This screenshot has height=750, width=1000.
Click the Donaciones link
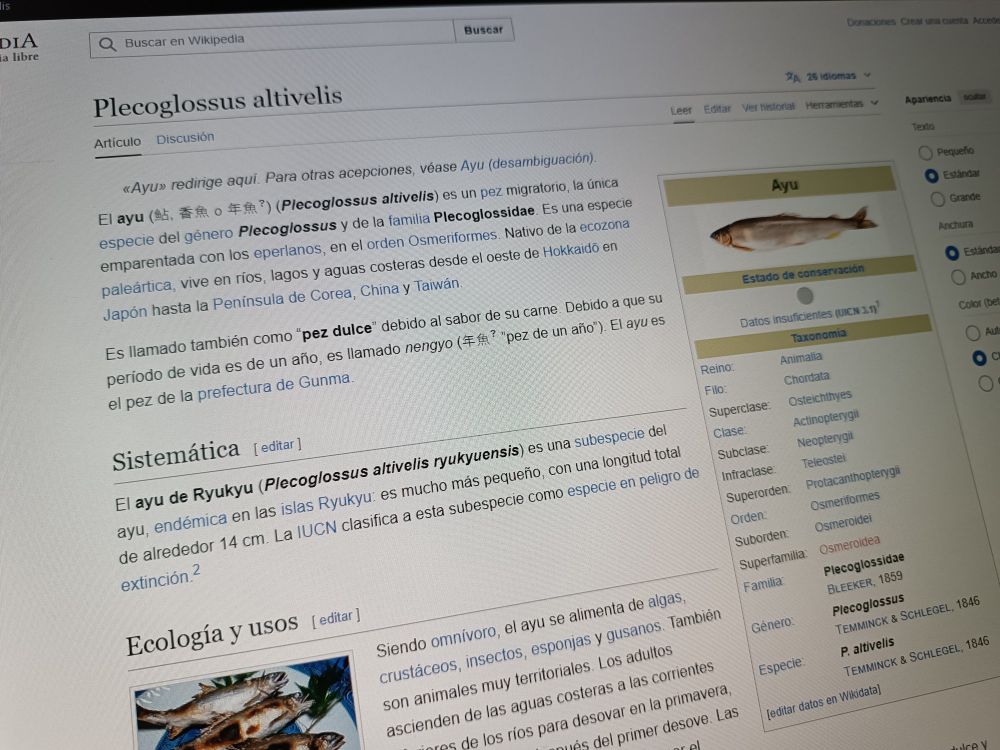871,22
